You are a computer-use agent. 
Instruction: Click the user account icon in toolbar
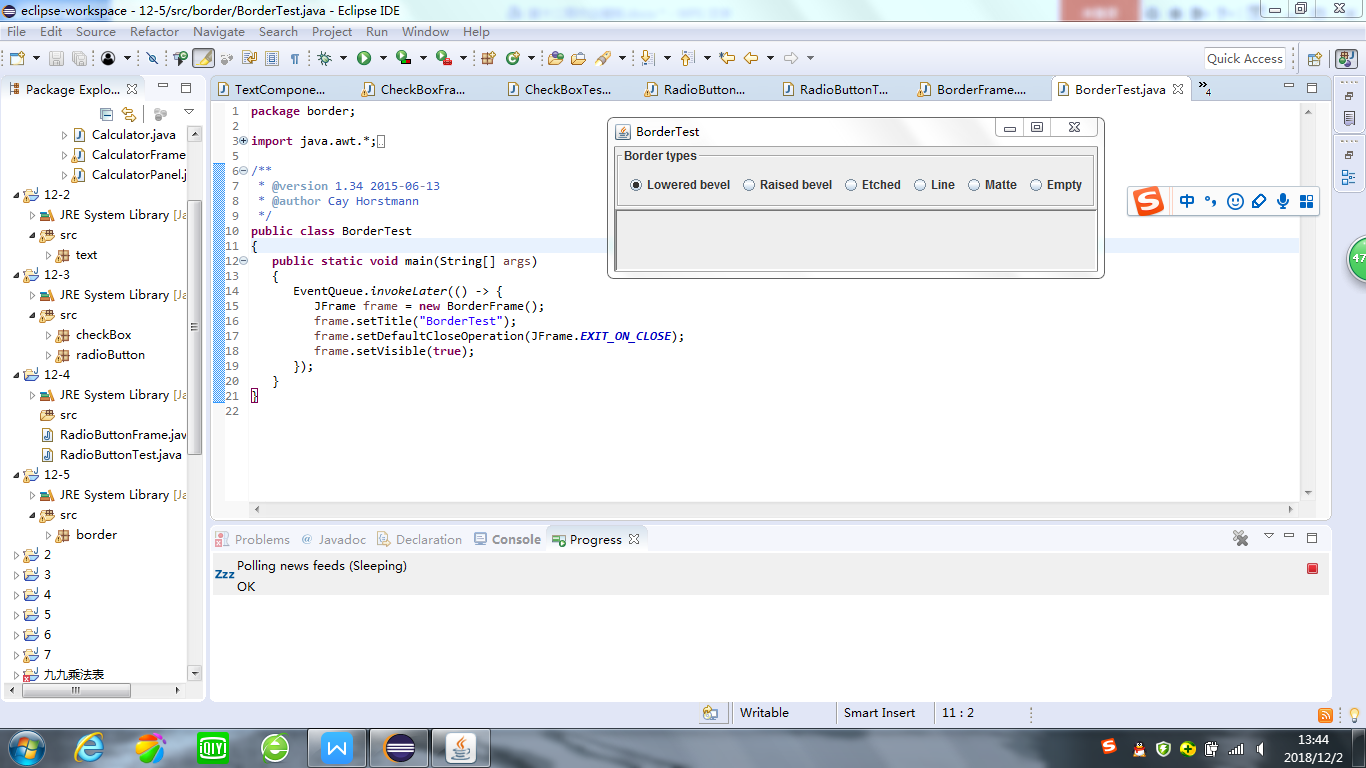click(108, 58)
